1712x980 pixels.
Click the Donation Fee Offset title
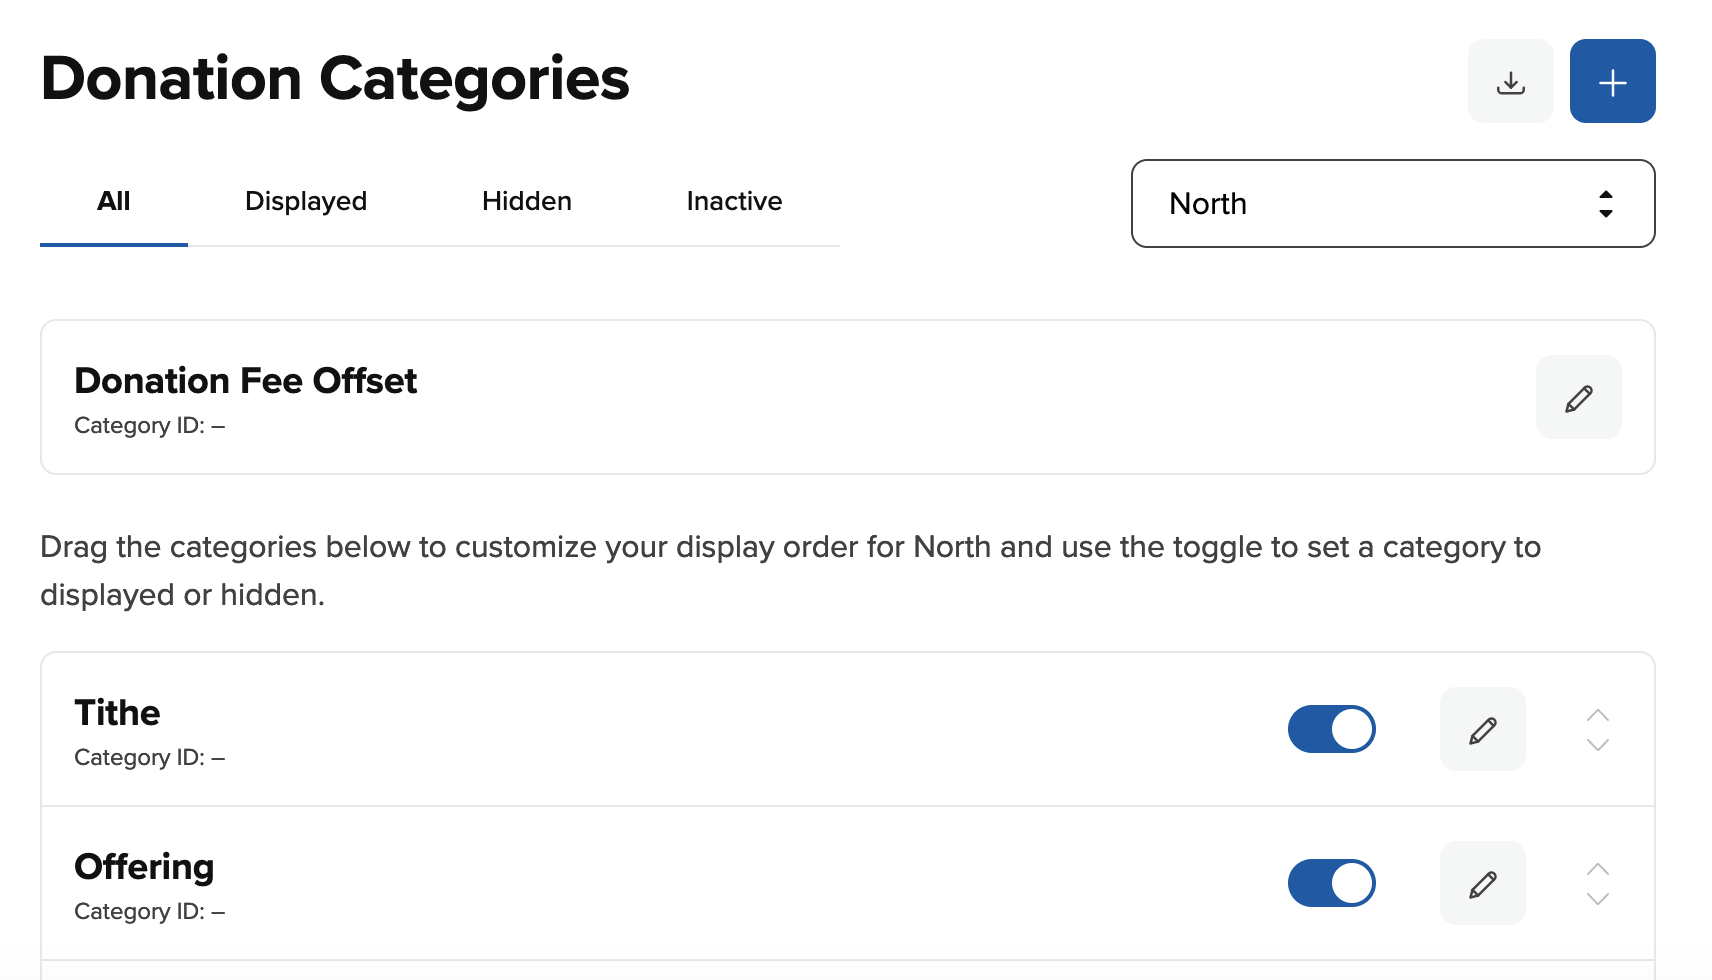coord(246,381)
